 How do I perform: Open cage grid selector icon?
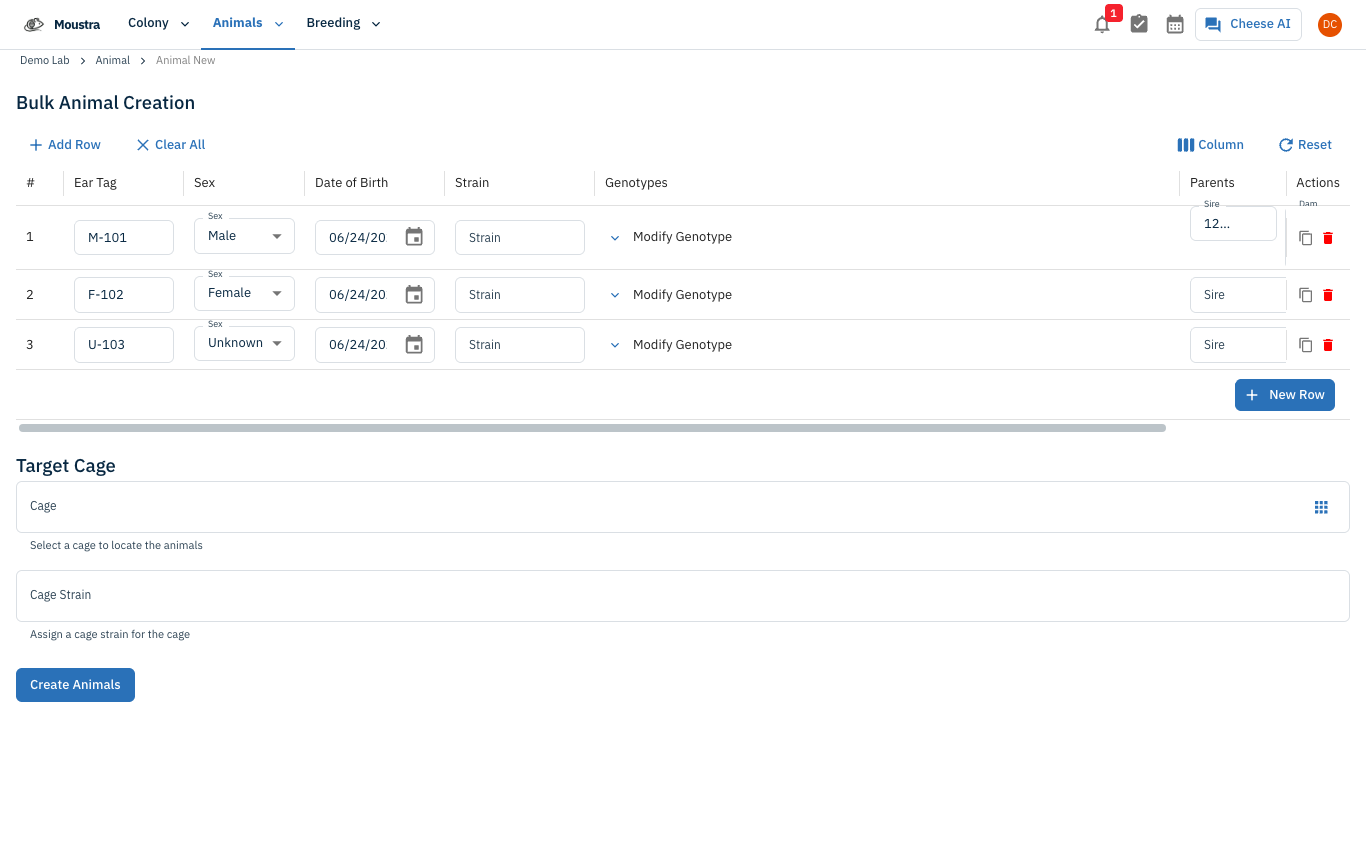click(1321, 507)
